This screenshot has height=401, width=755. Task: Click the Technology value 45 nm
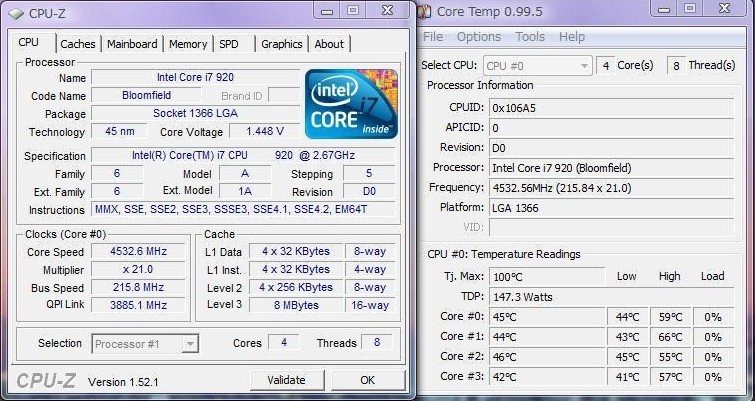tap(119, 131)
